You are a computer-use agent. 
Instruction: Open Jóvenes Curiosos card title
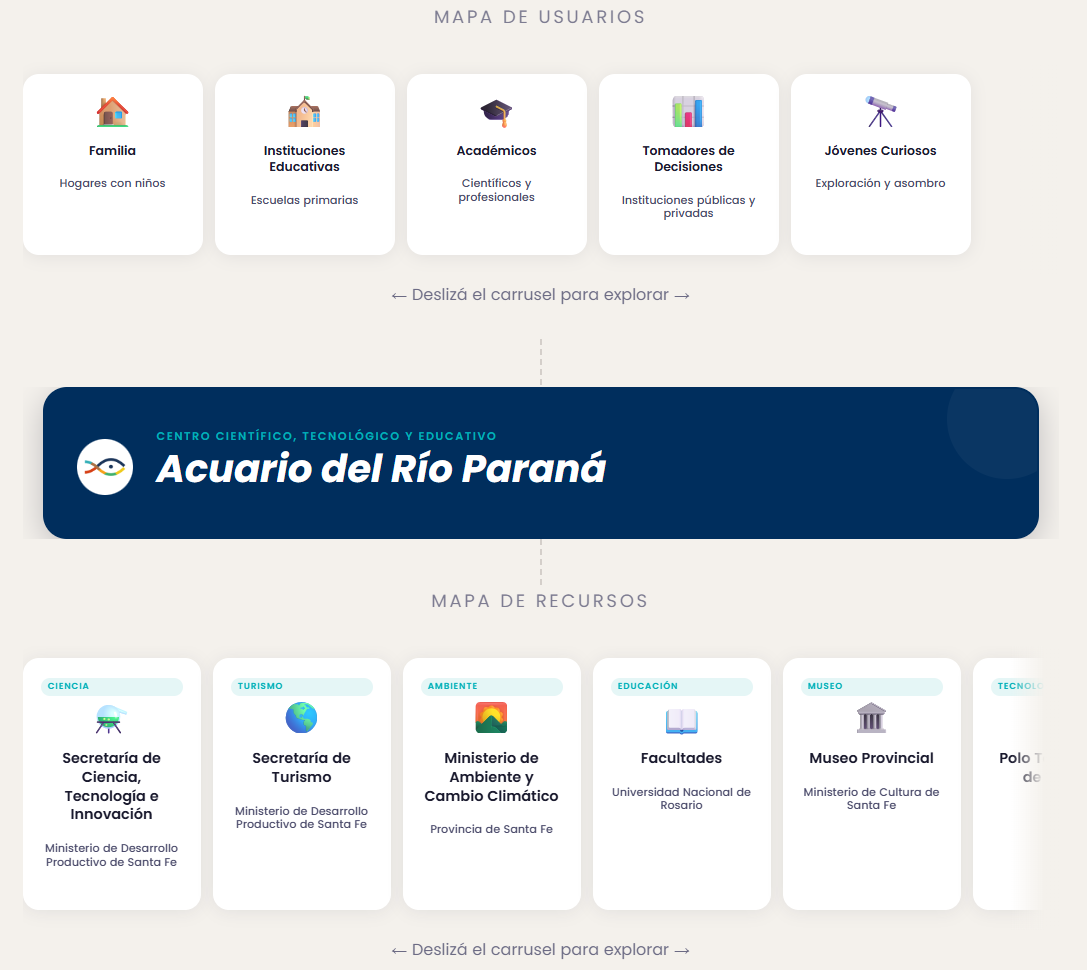point(880,150)
